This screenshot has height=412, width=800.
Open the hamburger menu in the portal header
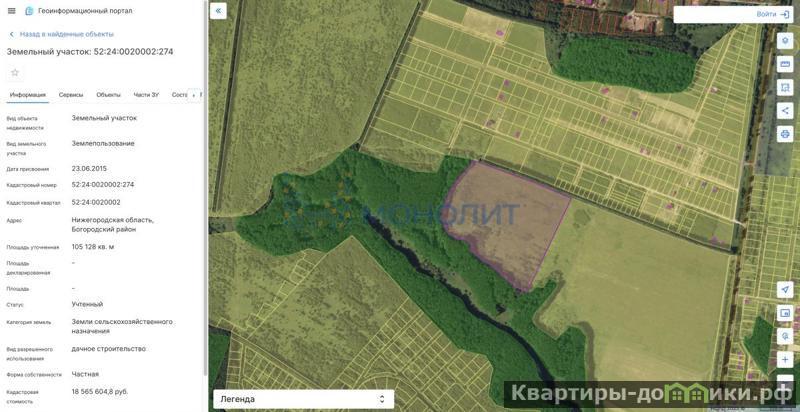click(11, 11)
